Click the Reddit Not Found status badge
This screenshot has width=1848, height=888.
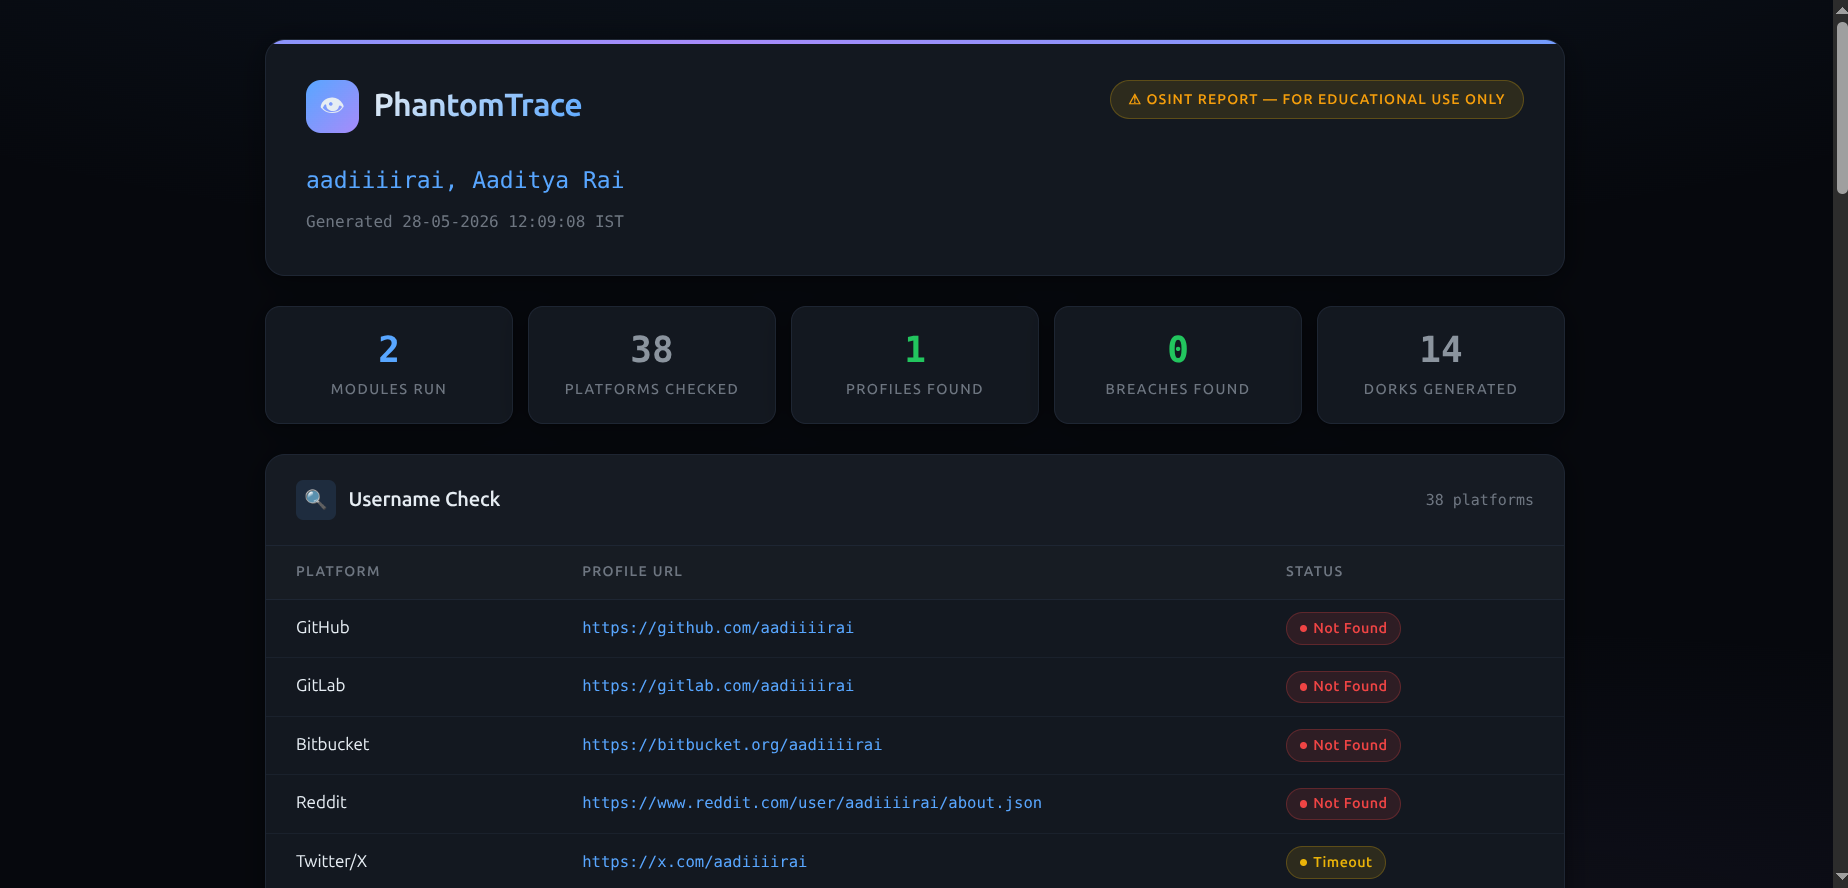(1343, 803)
